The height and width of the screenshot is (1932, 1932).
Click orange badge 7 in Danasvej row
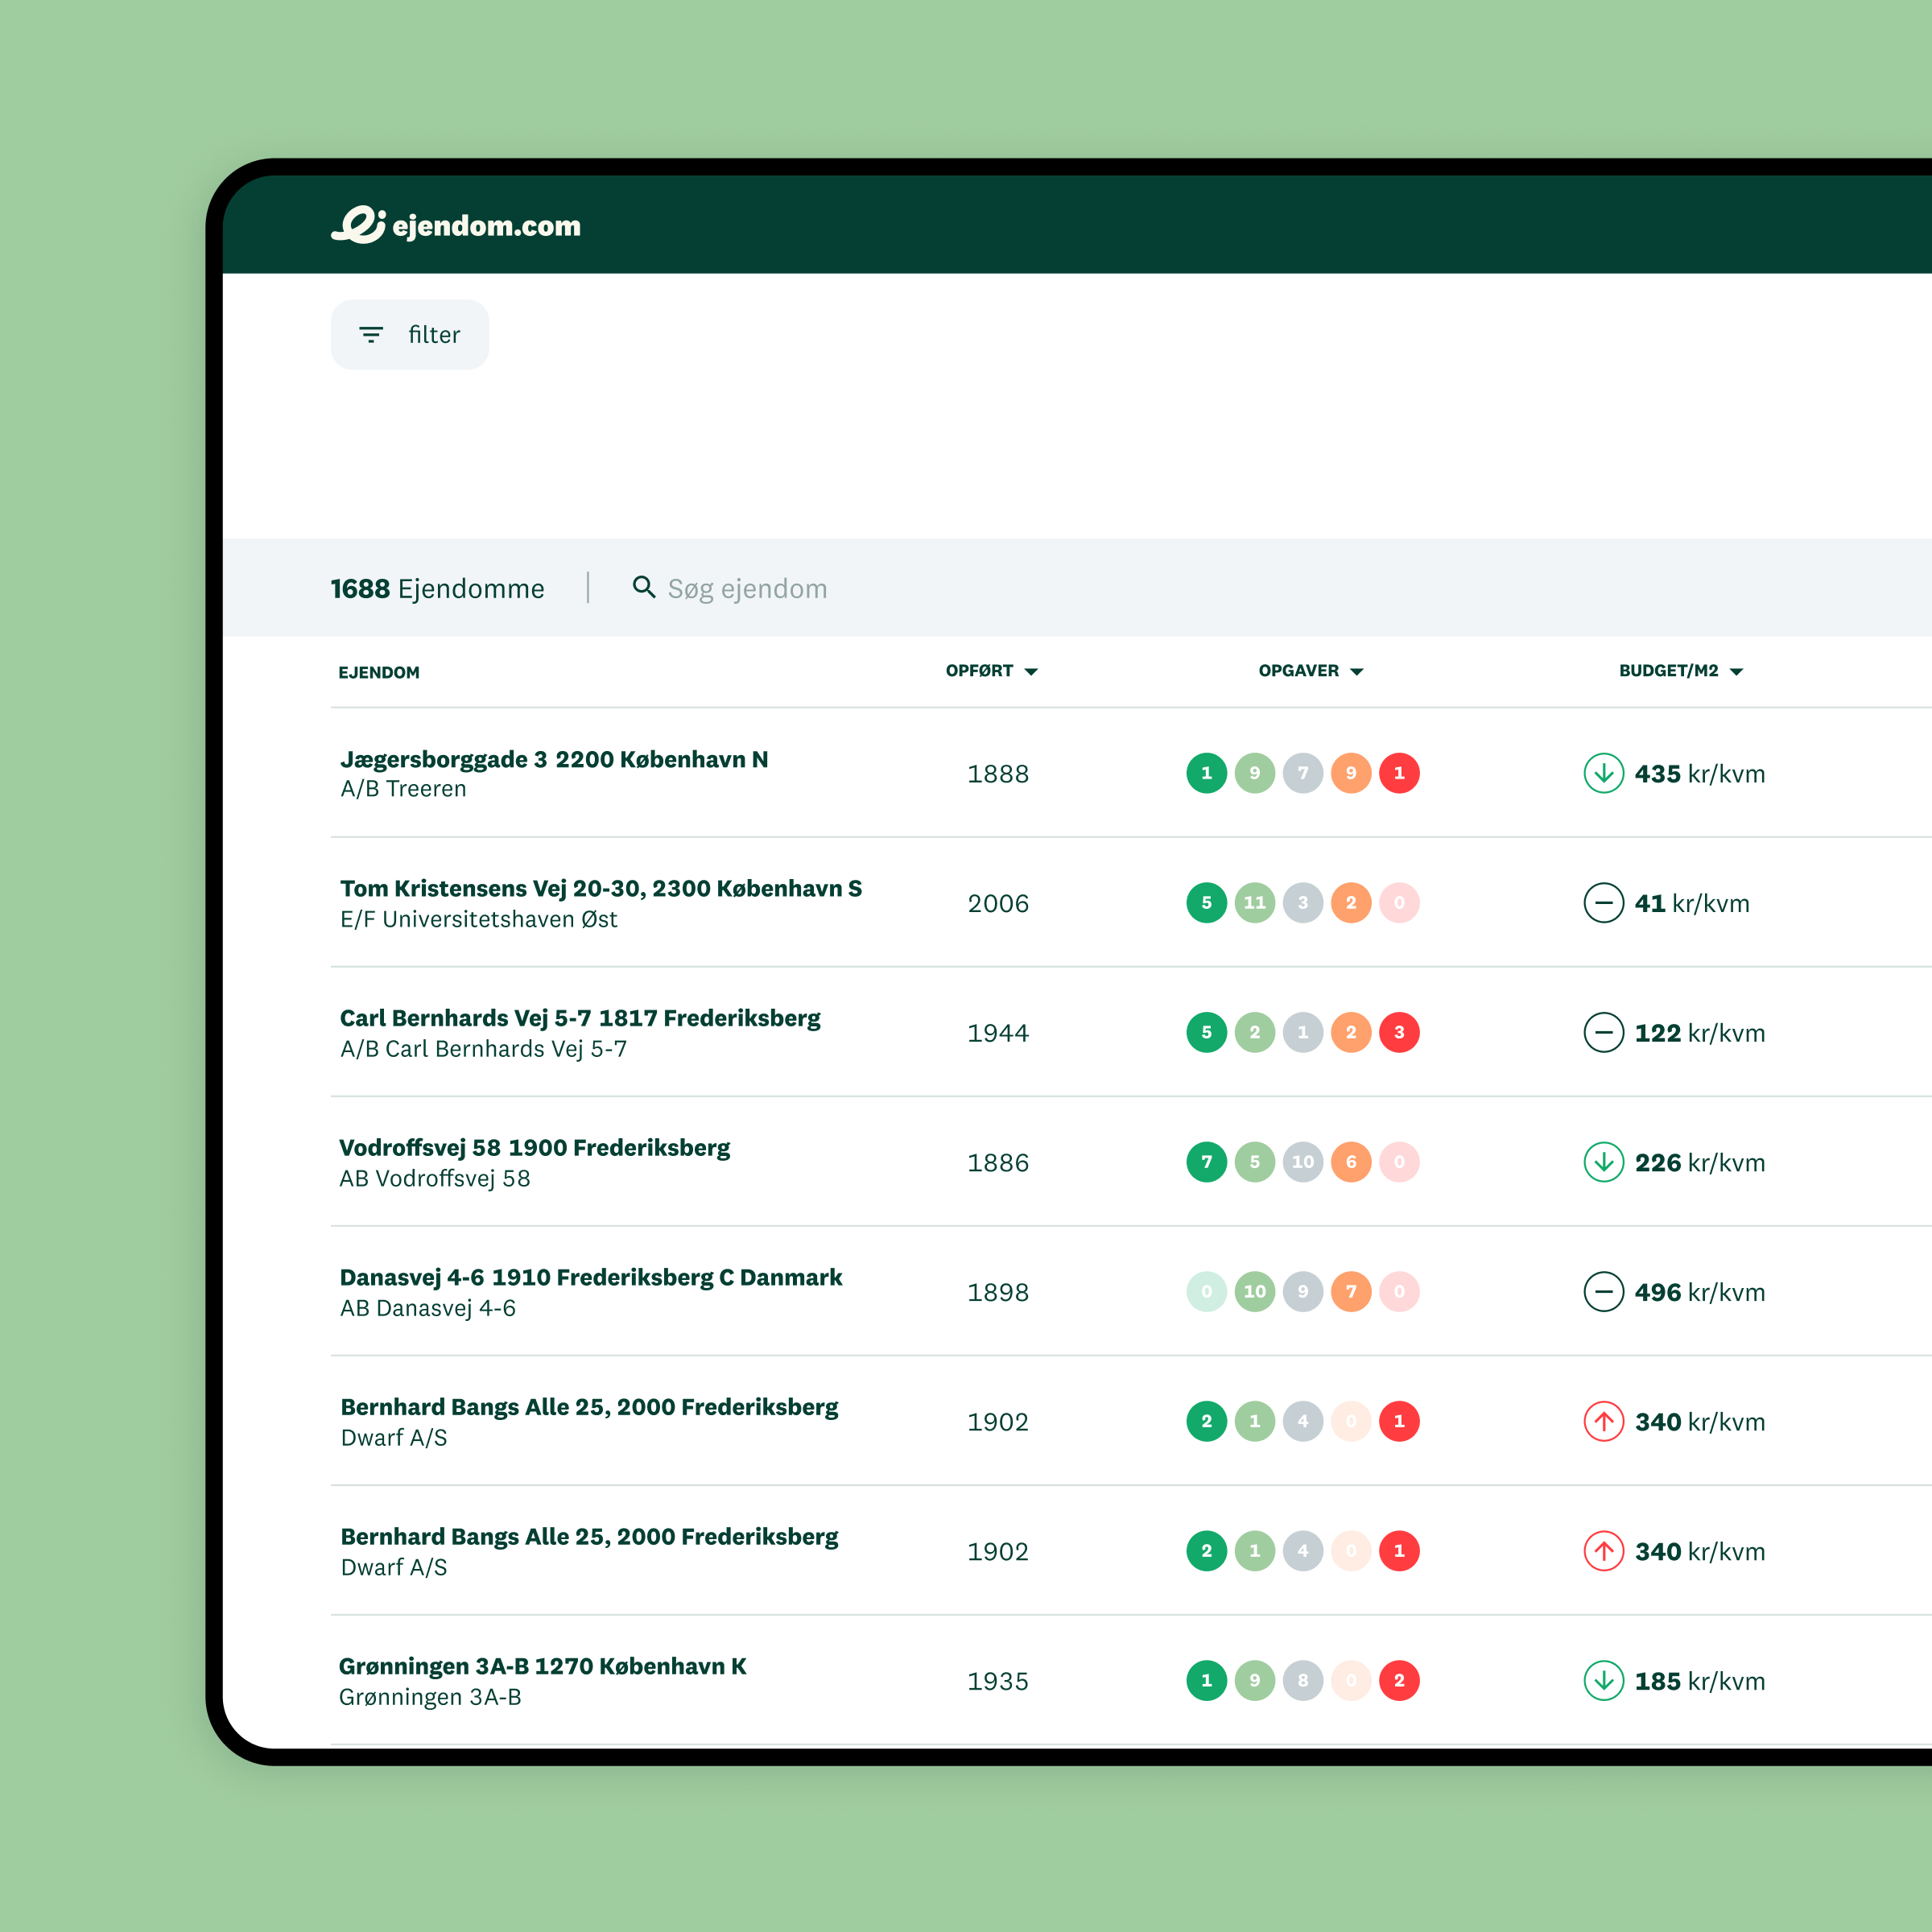1351,1291
